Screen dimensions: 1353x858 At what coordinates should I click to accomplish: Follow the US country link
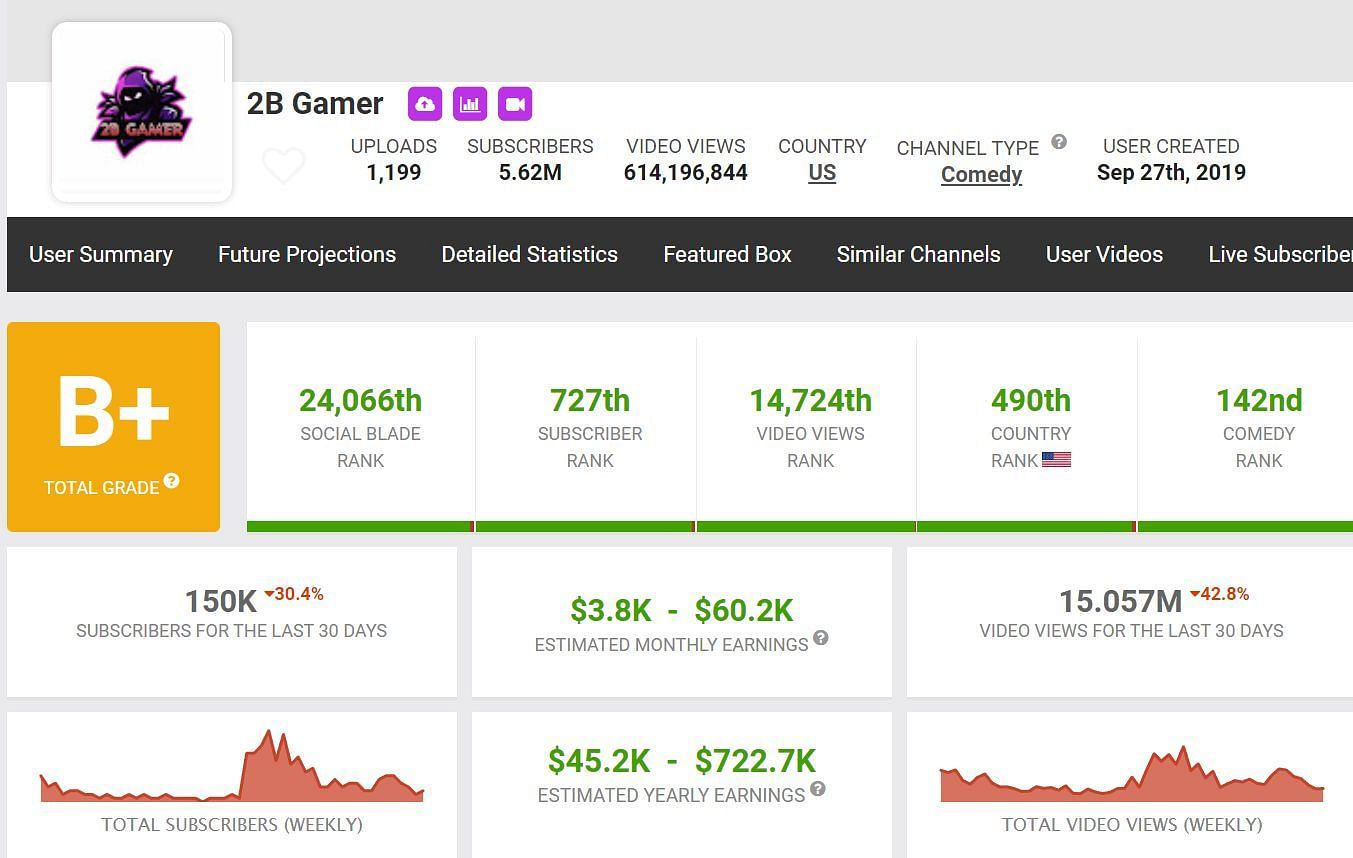pos(822,173)
